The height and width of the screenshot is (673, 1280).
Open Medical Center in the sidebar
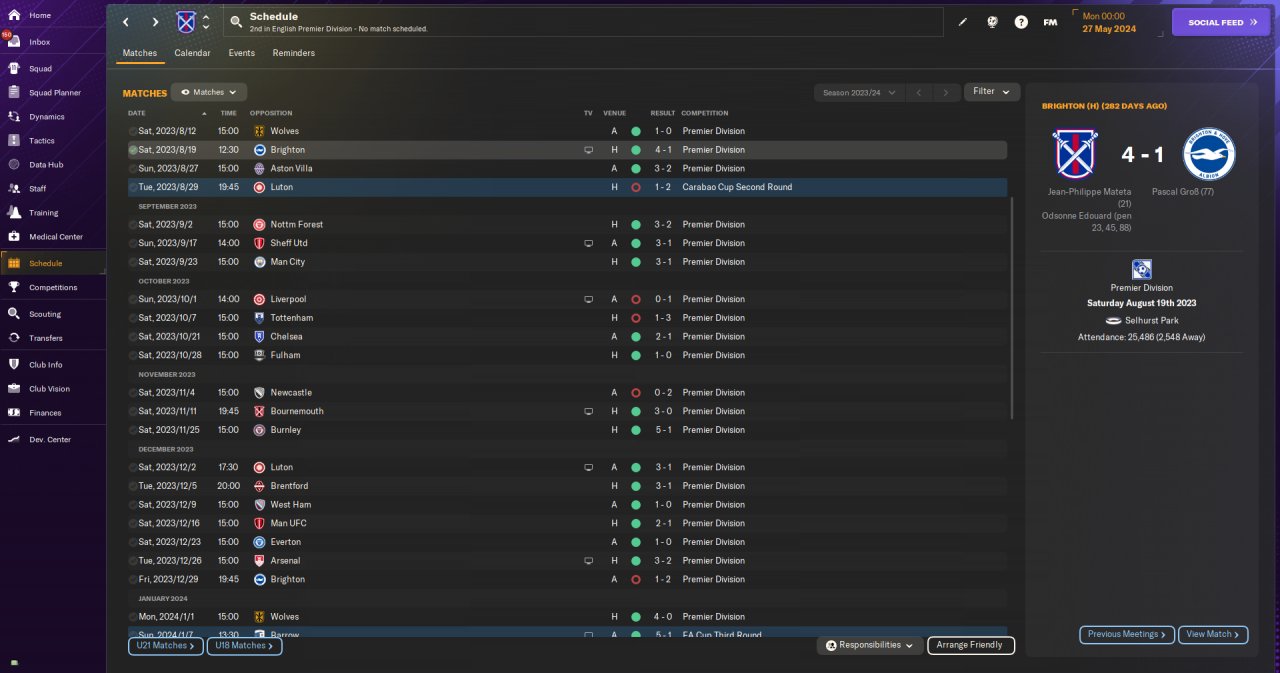pos(55,237)
